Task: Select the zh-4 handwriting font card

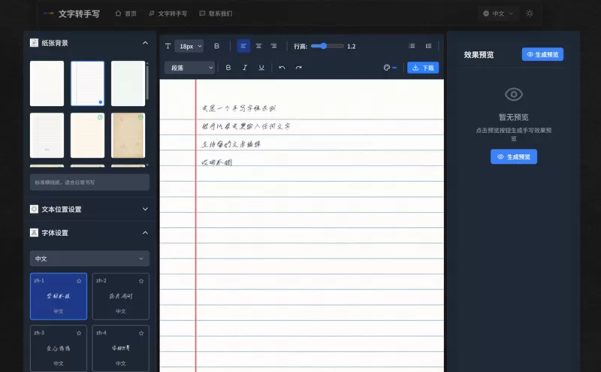Action: coord(121,349)
